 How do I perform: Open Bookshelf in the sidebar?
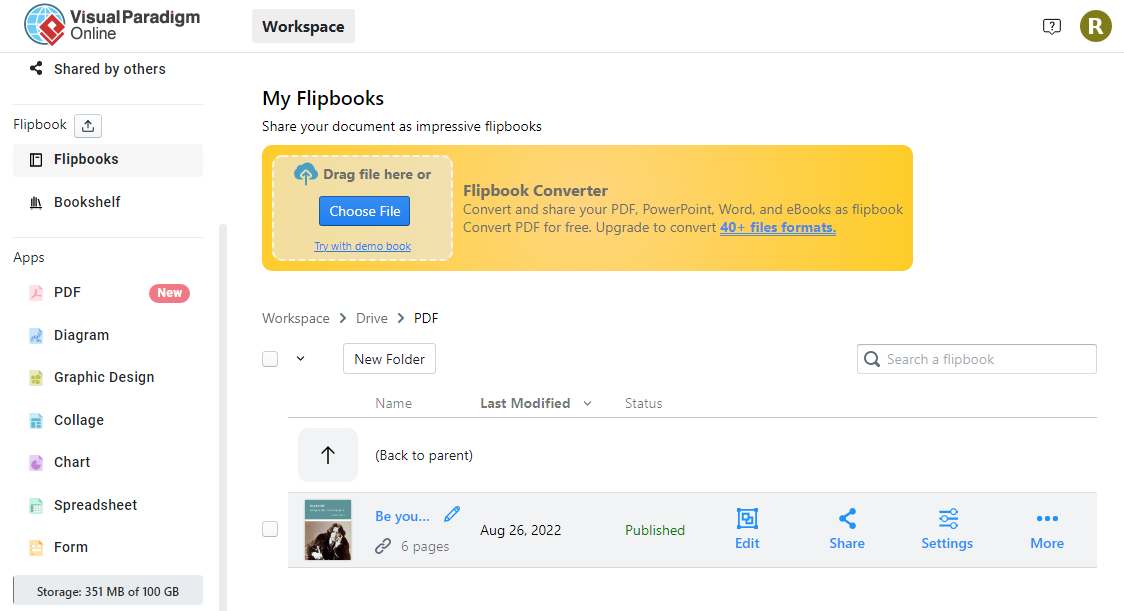click(x=87, y=202)
